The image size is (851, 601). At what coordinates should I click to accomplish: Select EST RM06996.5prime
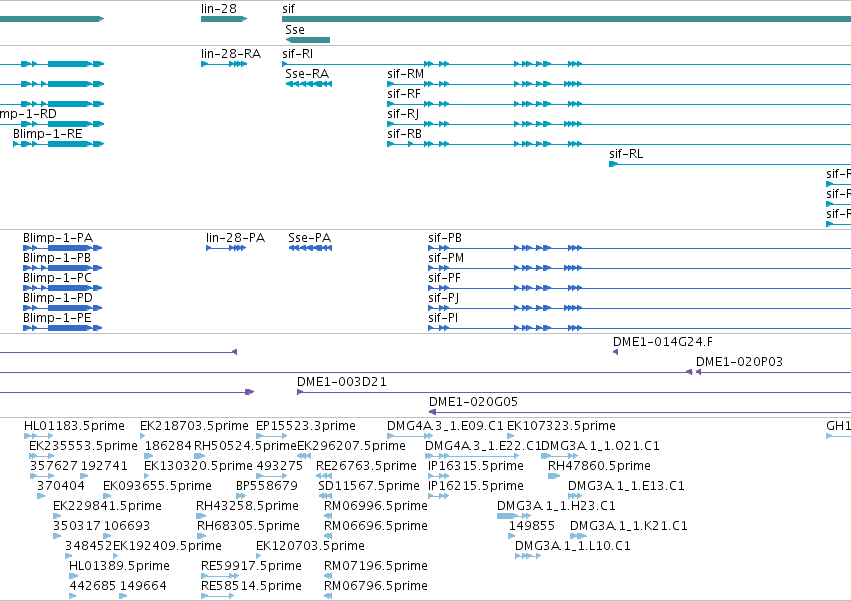tap(328, 516)
